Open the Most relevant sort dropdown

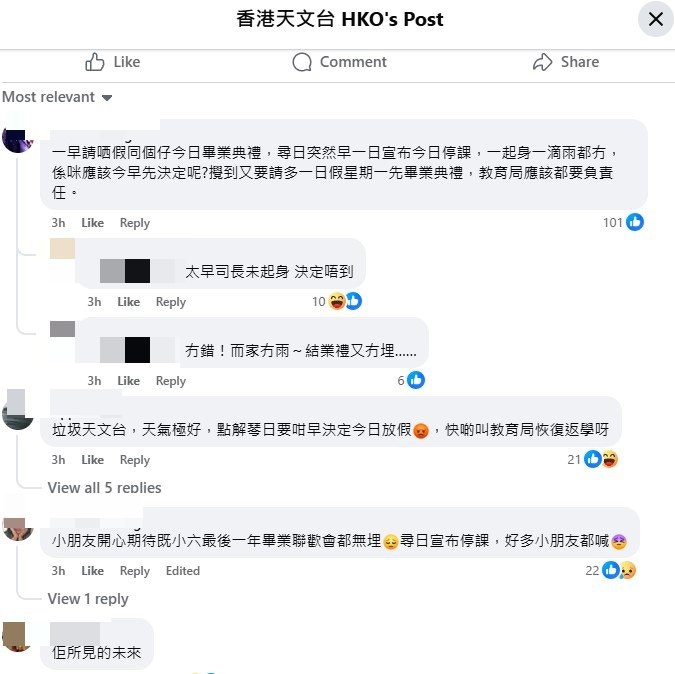57,97
